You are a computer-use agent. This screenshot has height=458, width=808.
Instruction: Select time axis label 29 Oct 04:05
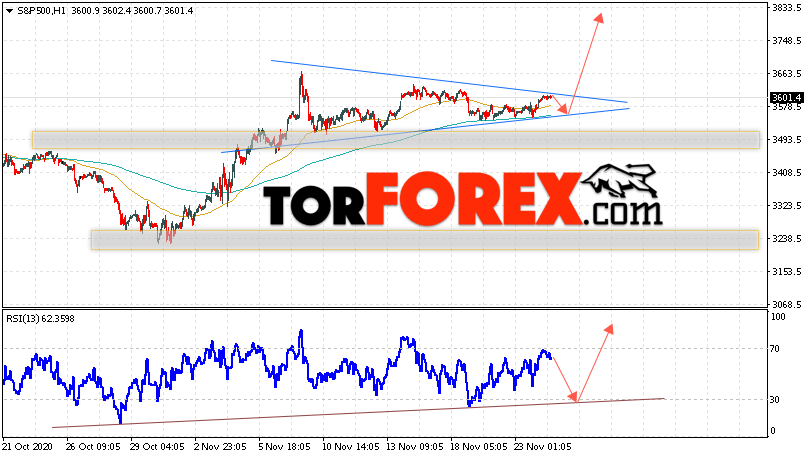pos(157,447)
